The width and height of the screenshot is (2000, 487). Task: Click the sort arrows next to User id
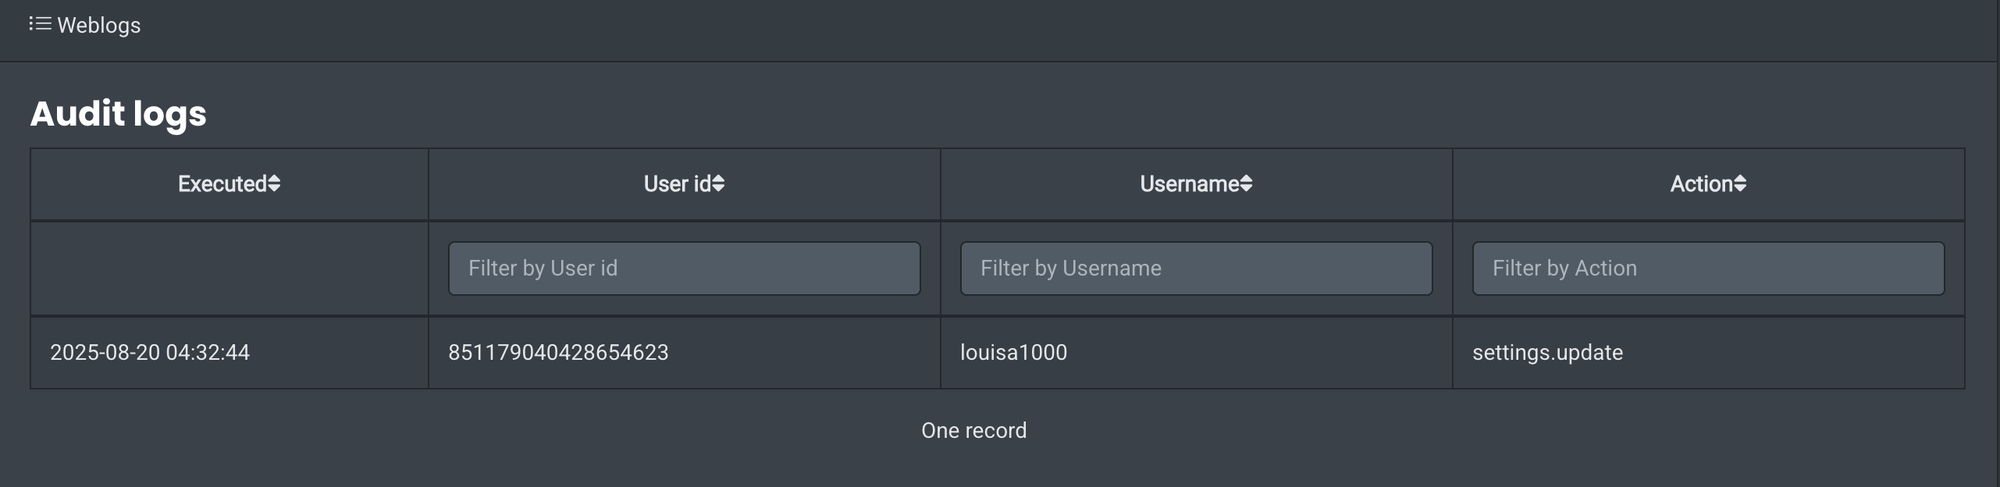coord(718,184)
